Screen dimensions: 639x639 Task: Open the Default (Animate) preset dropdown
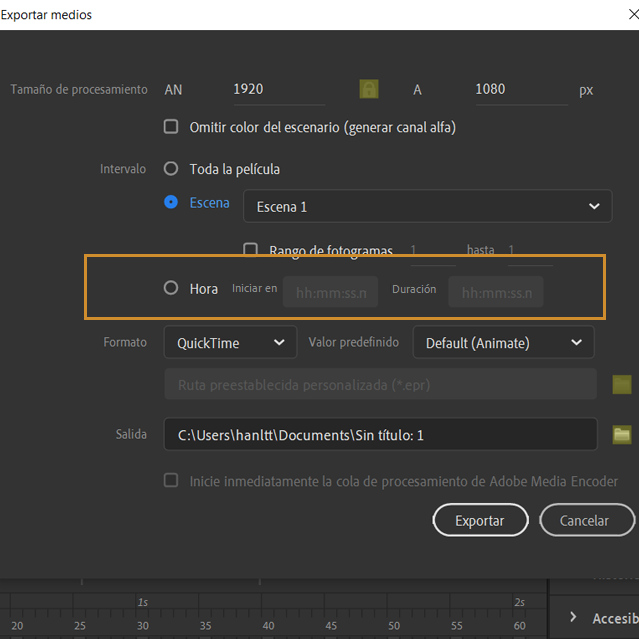(503, 342)
